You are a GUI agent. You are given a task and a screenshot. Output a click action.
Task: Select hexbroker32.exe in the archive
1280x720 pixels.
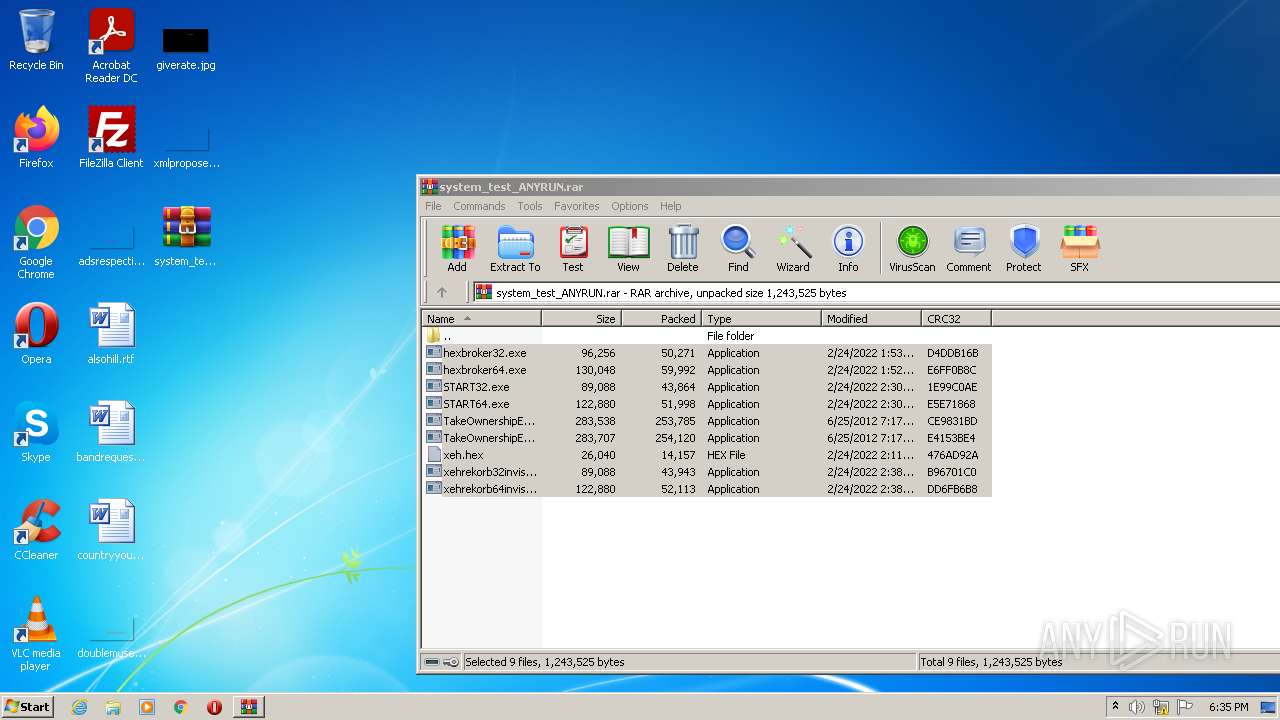[707, 353]
